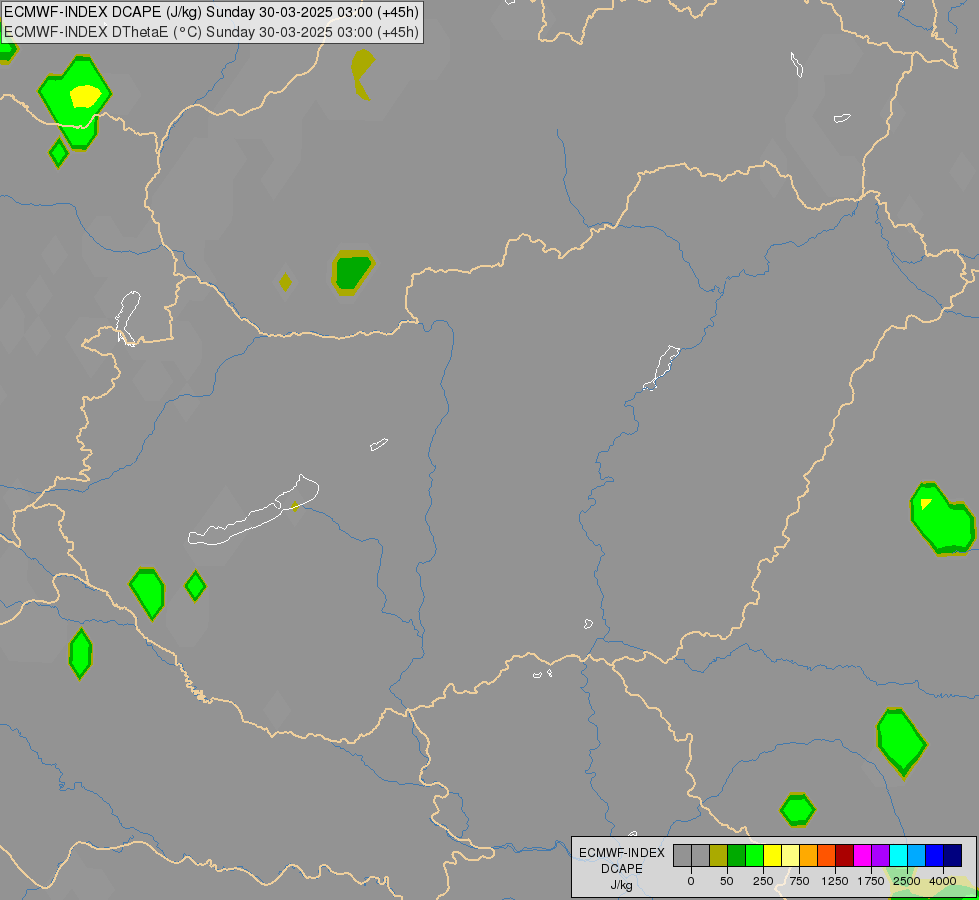Pick the pale yellow legend swatch

pyautogui.click(x=790, y=855)
